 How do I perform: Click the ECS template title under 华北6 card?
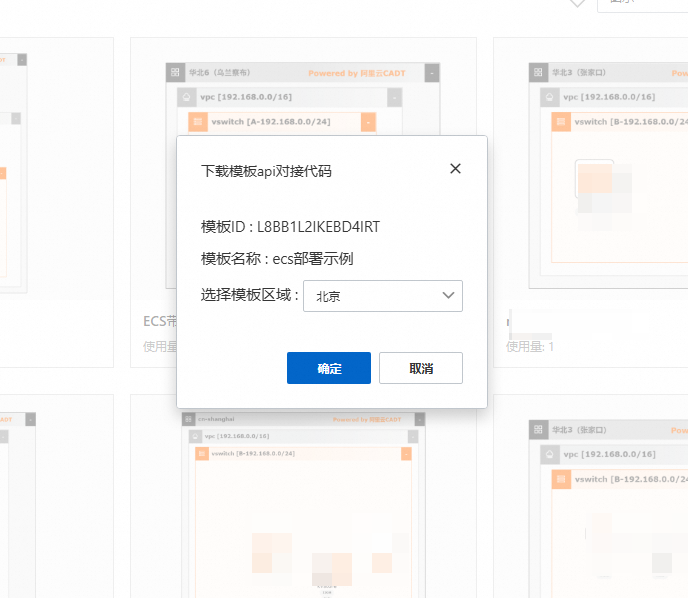(160, 321)
